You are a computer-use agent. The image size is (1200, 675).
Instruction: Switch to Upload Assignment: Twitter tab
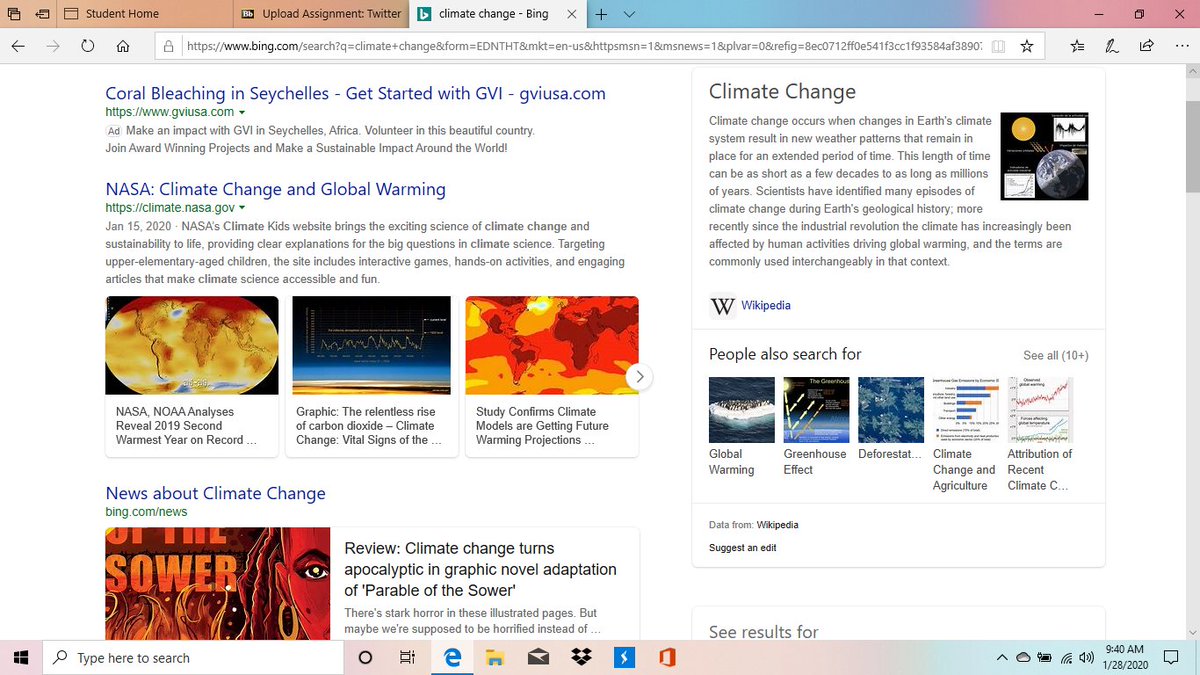tap(321, 14)
